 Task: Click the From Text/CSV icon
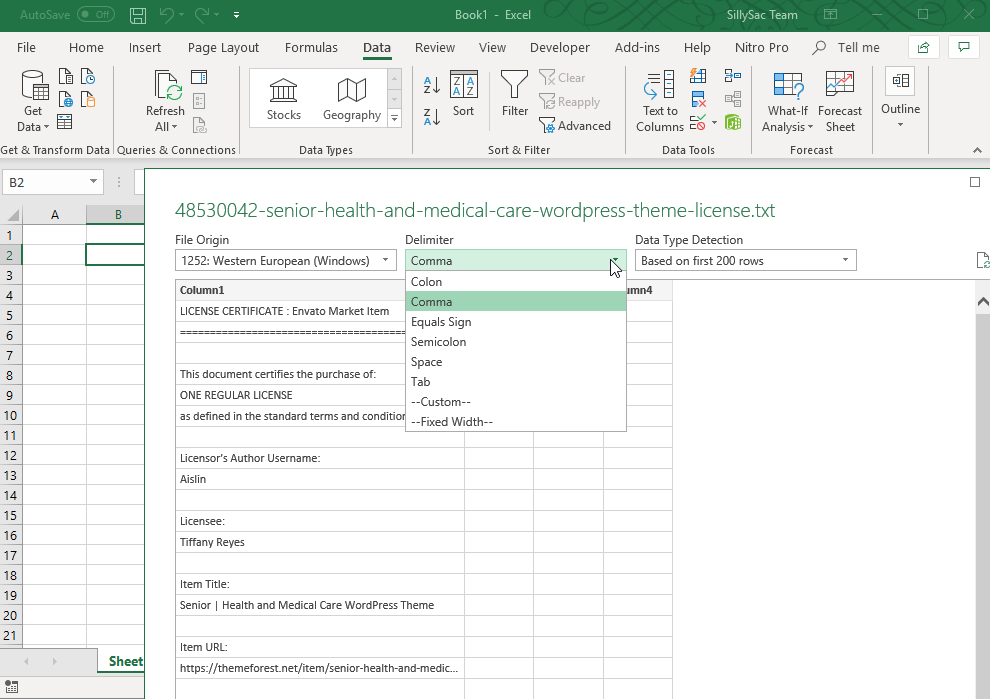point(66,76)
